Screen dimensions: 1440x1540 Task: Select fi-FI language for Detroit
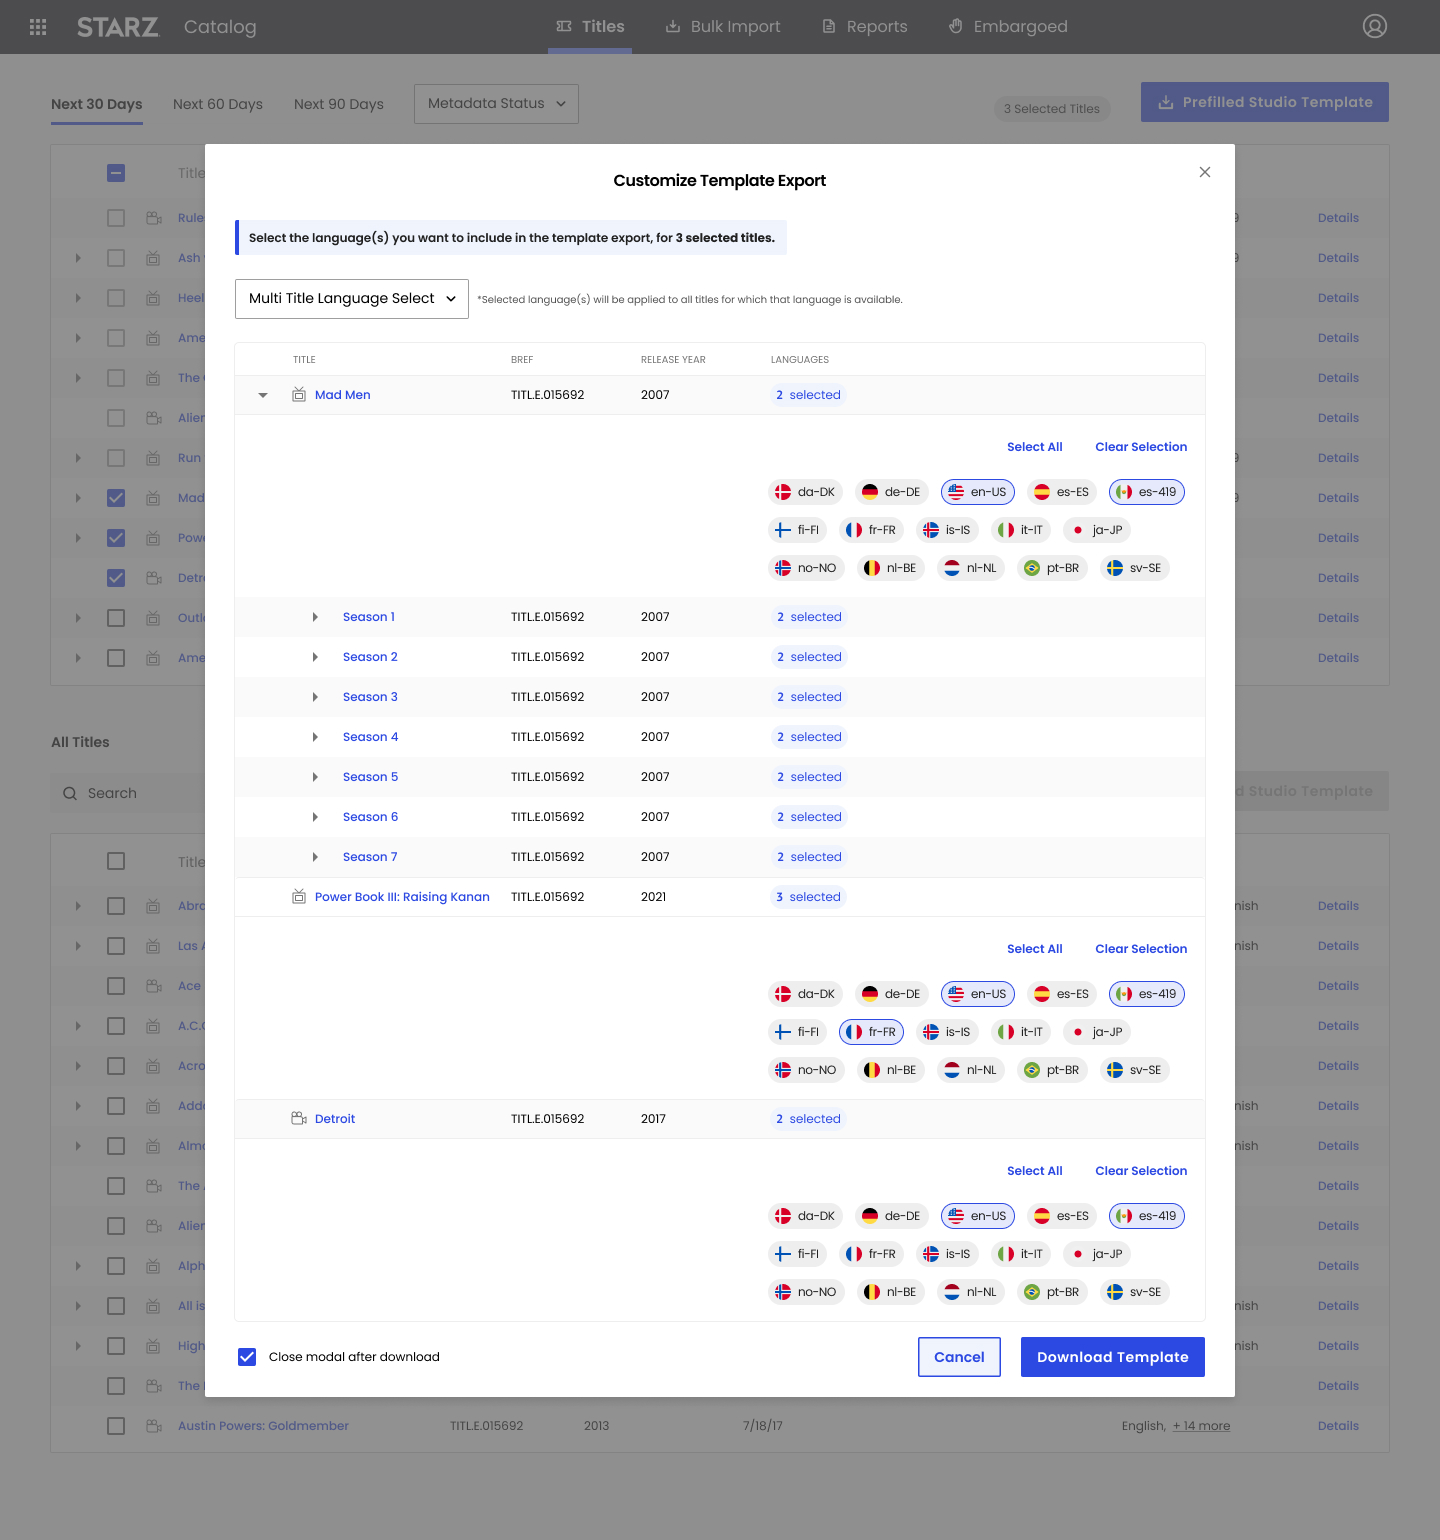pos(798,1254)
